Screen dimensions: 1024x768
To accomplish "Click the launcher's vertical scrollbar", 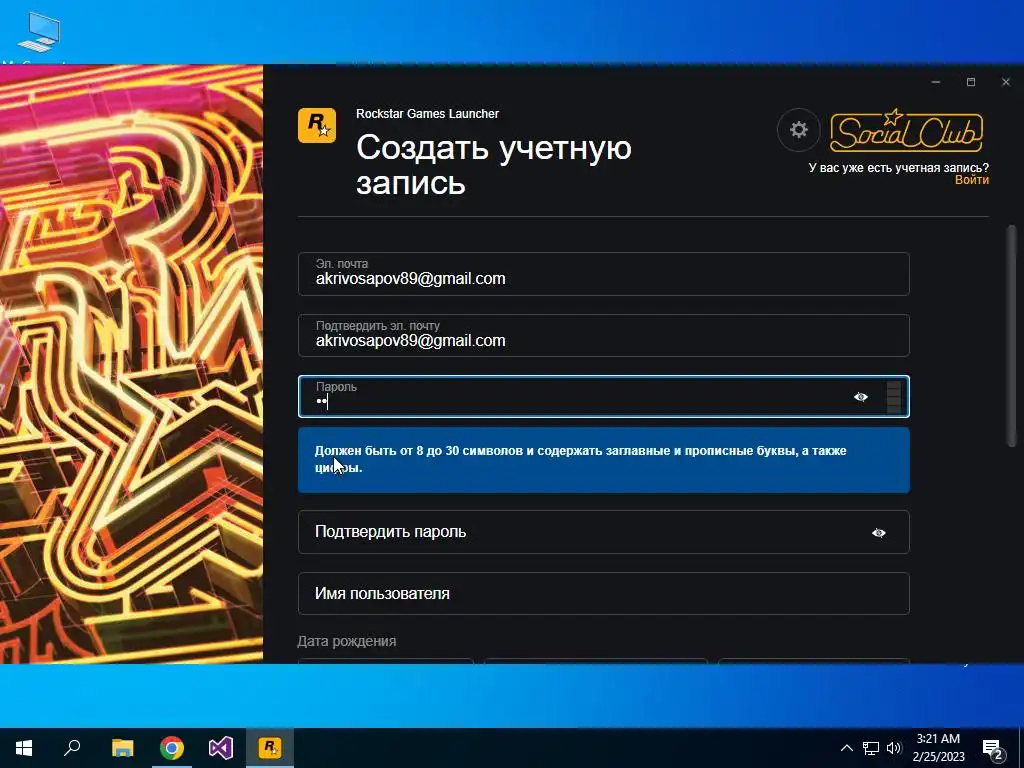I will tap(1012, 336).
